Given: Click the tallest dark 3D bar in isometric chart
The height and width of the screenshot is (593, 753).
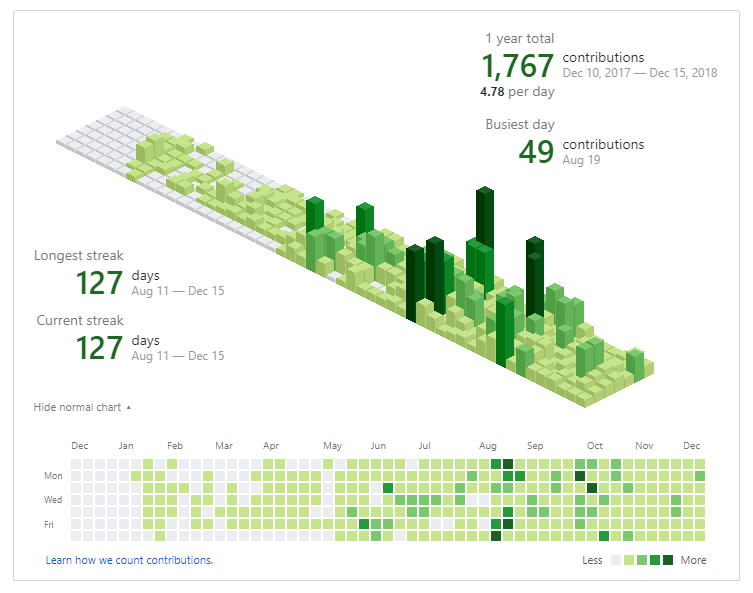Looking at the screenshot, I should (485, 216).
